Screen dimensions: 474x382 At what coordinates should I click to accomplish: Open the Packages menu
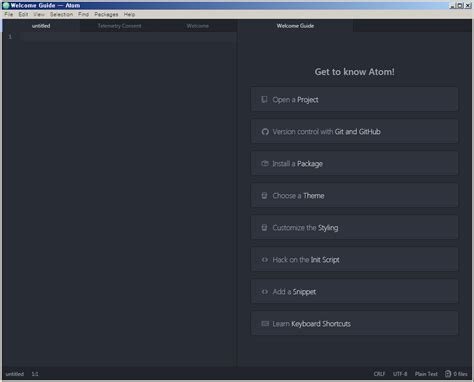click(106, 14)
